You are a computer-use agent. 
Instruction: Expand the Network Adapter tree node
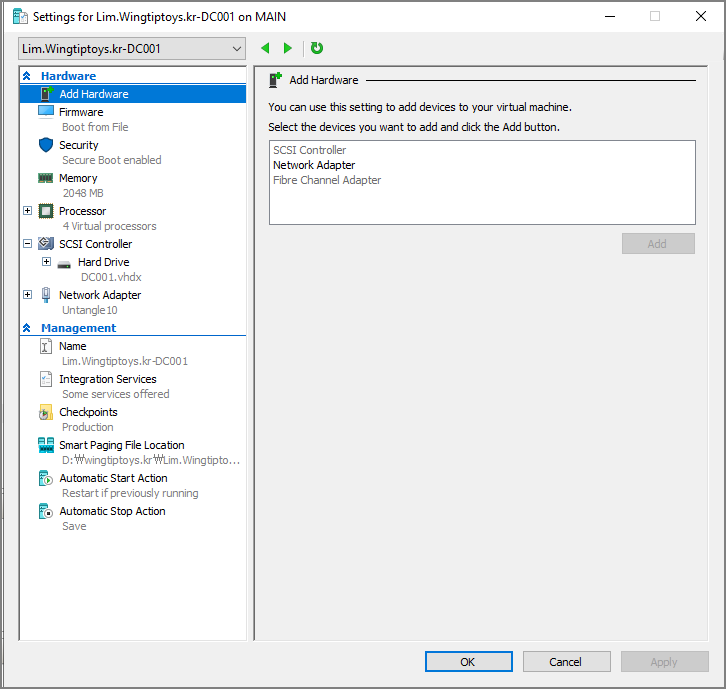pyautogui.click(x=28, y=294)
